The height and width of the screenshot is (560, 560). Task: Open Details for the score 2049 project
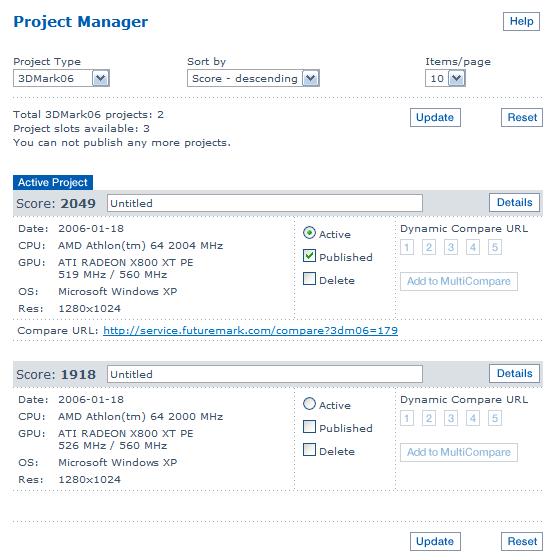click(514, 202)
